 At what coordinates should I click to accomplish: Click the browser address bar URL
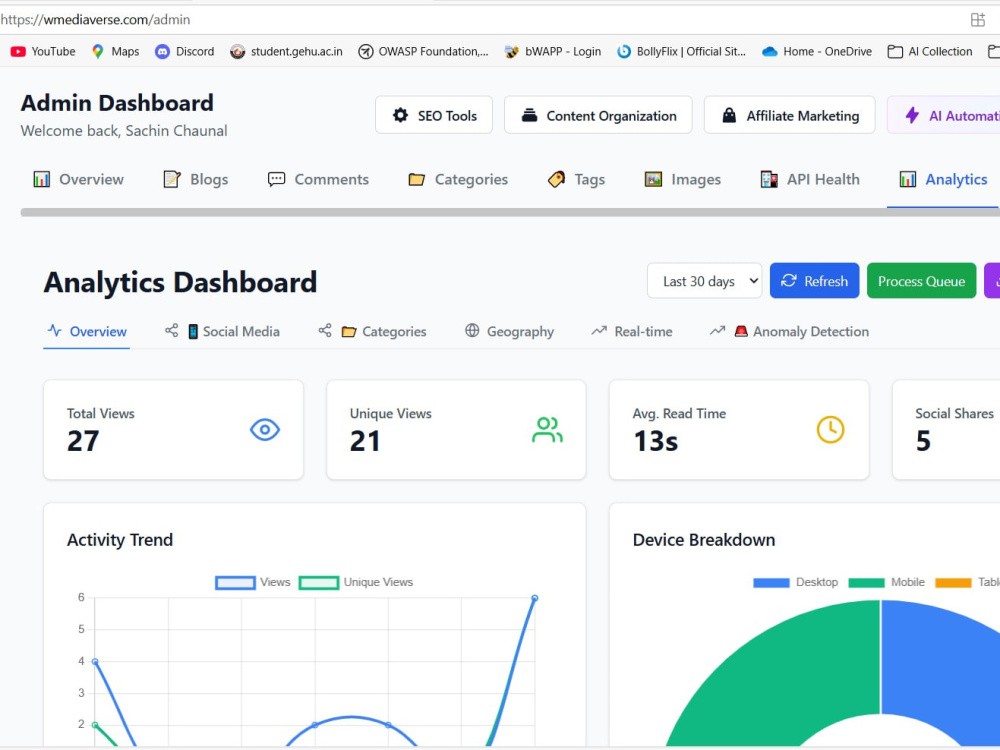click(x=96, y=20)
